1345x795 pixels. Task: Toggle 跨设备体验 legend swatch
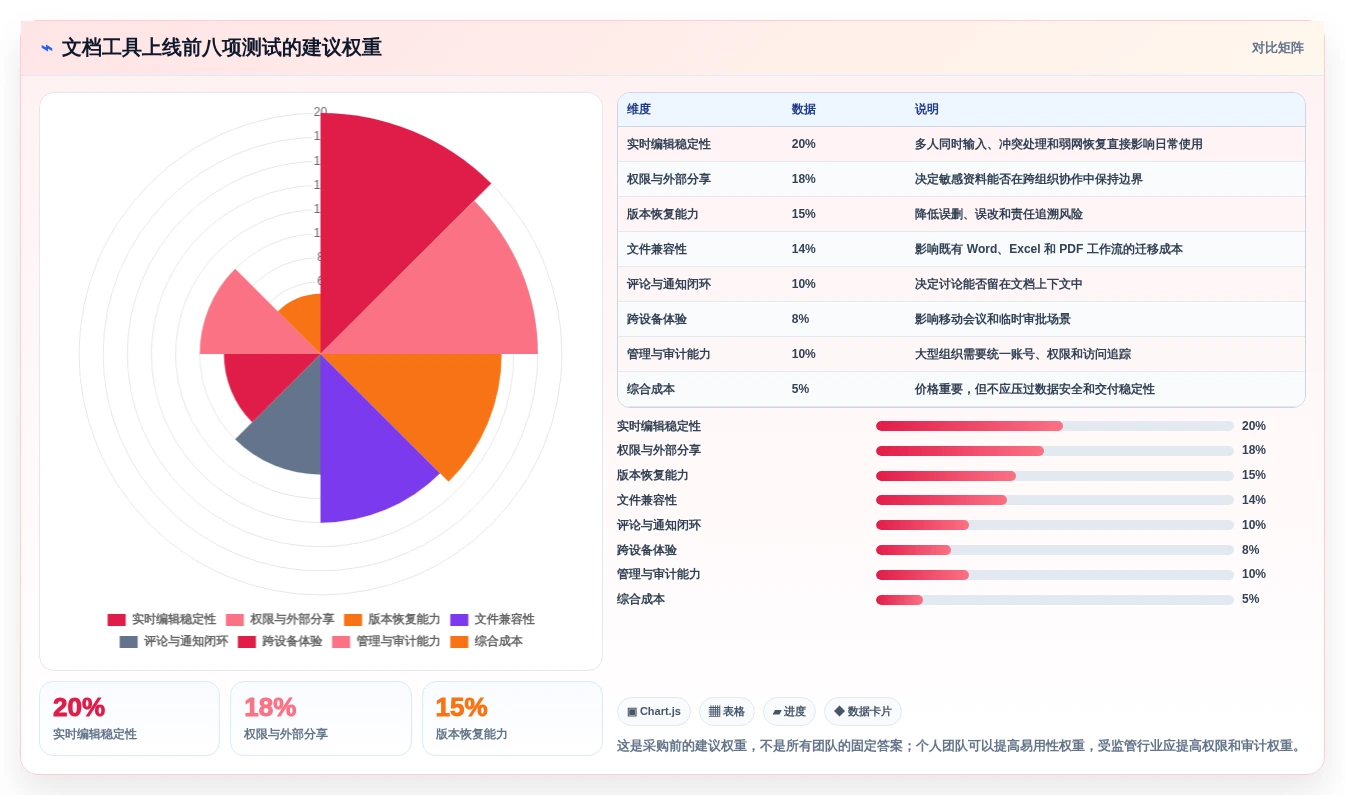pos(247,642)
